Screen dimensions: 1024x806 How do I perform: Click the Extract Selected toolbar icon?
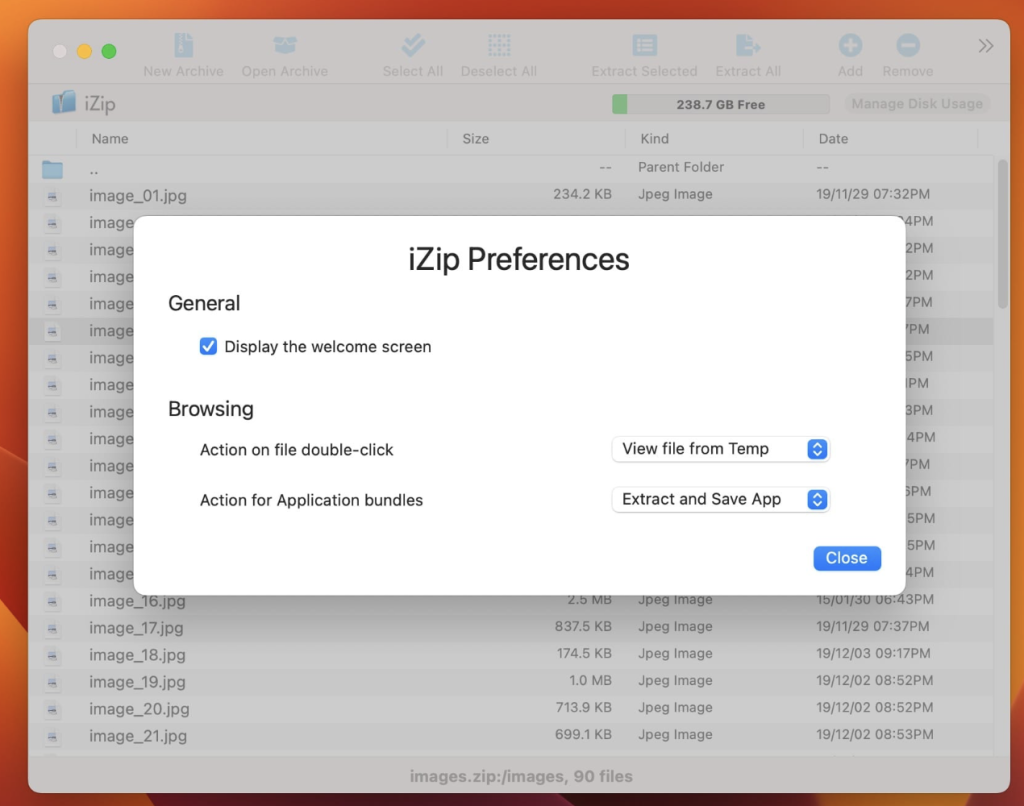point(645,45)
